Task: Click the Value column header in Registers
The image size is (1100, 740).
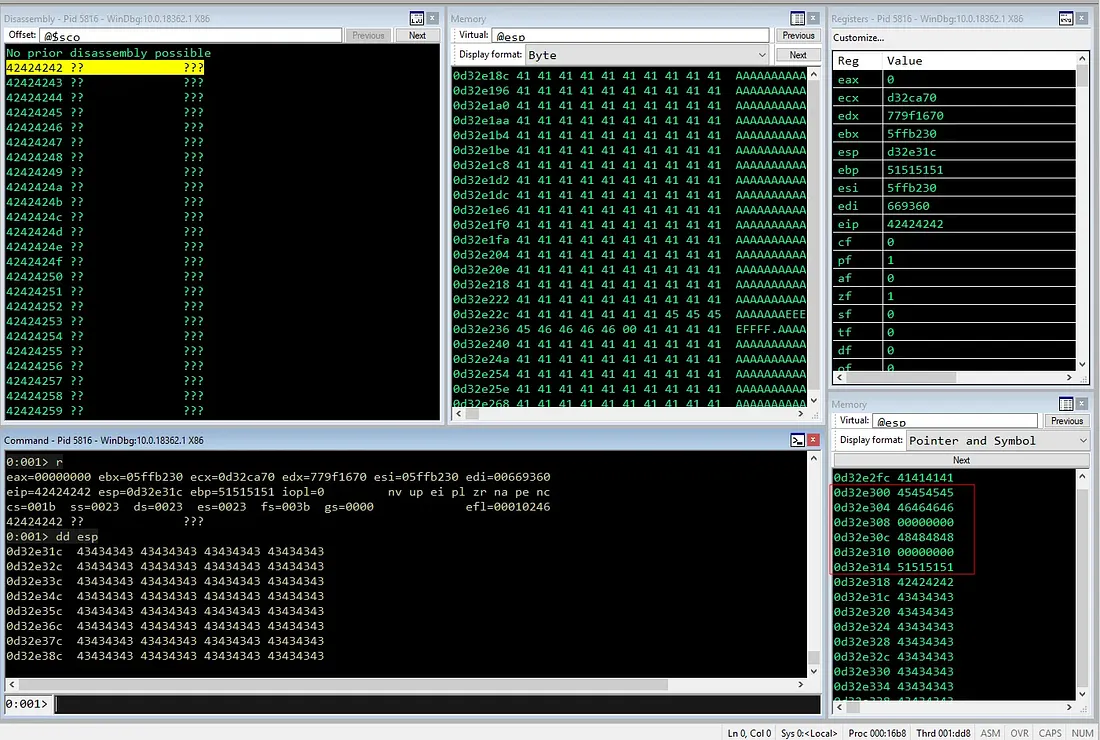Action: [978, 61]
